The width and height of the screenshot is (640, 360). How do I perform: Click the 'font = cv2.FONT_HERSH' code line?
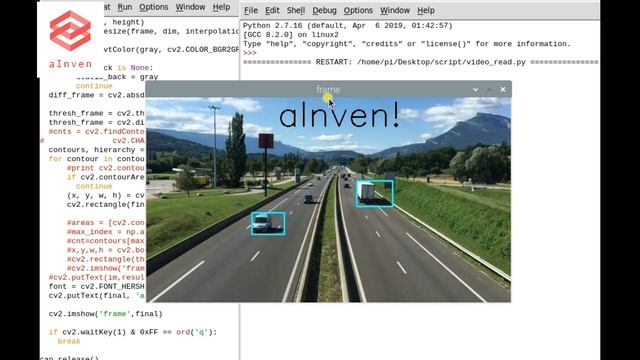(x=97, y=287)
